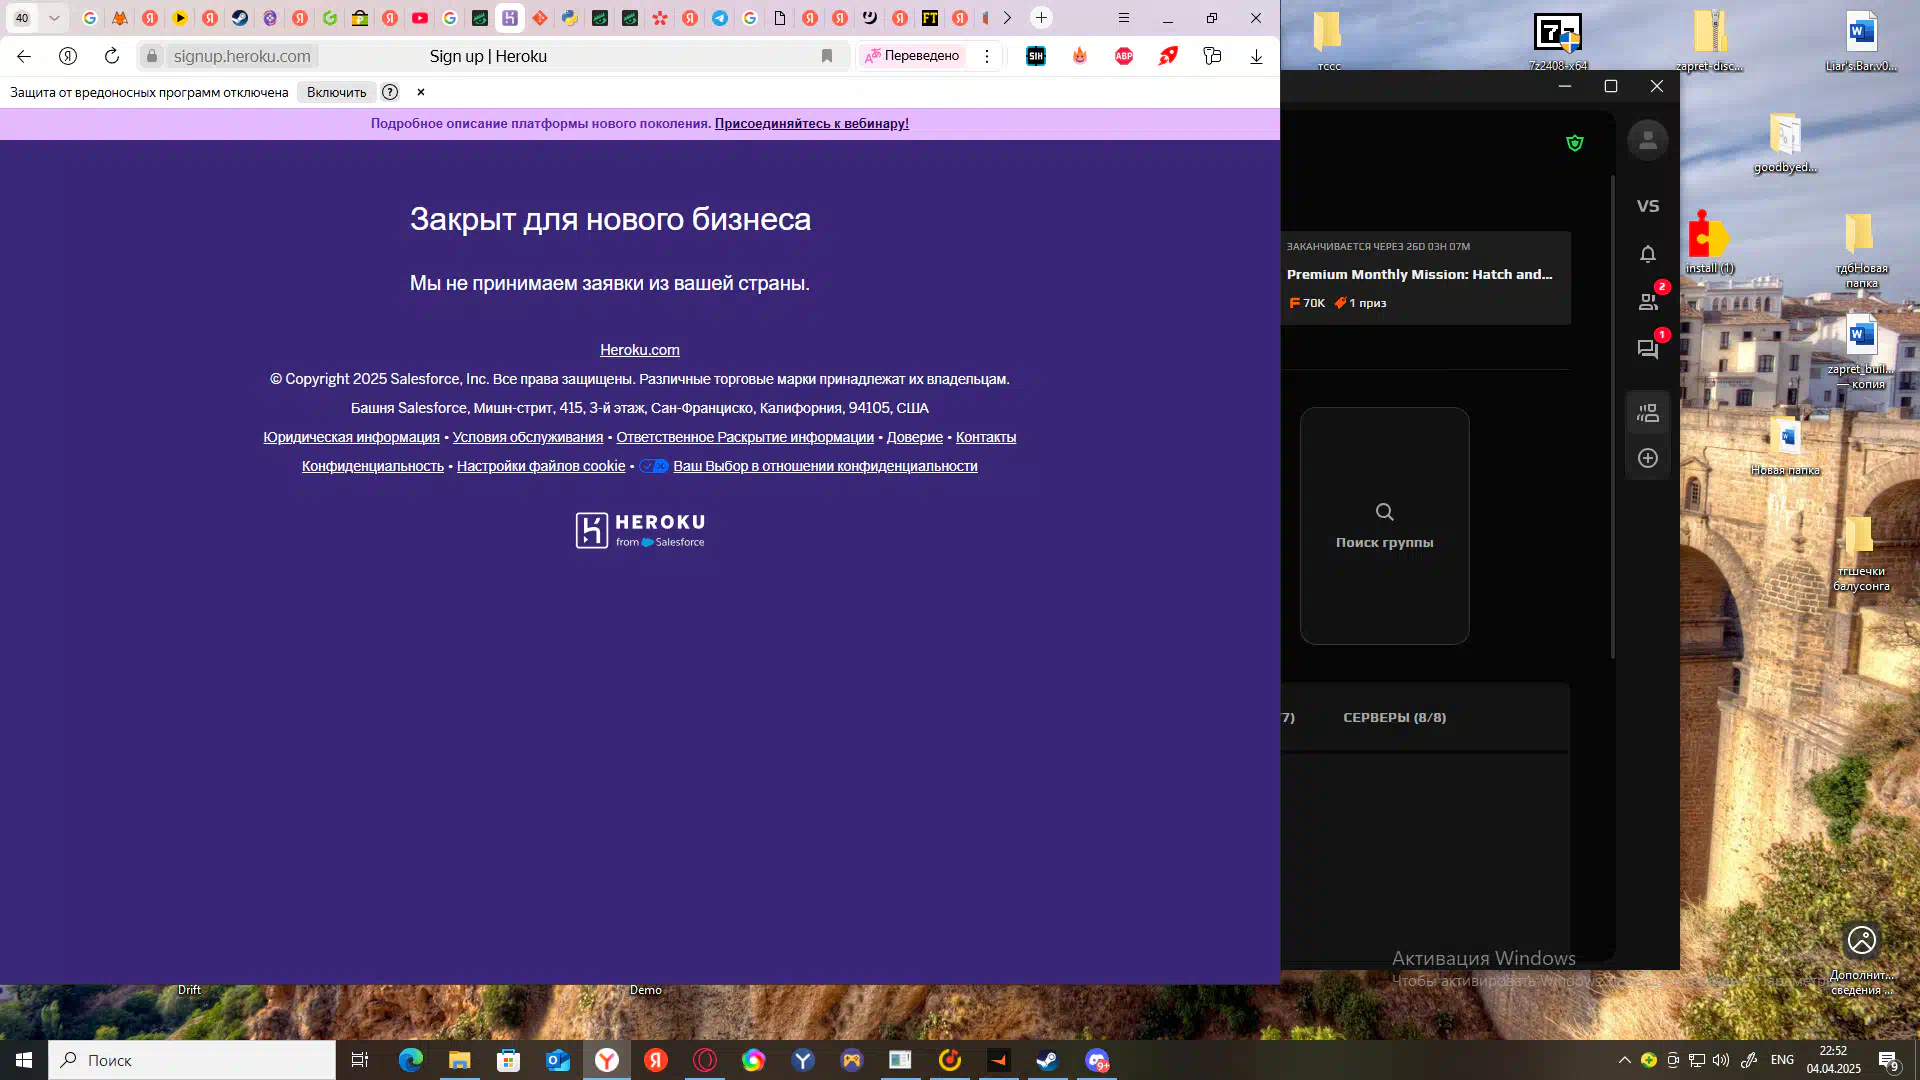The height and width of the screenshot is (1080, 1920).
Task: Click the privacy choices toggle icon
Action: tap(654, 466)
